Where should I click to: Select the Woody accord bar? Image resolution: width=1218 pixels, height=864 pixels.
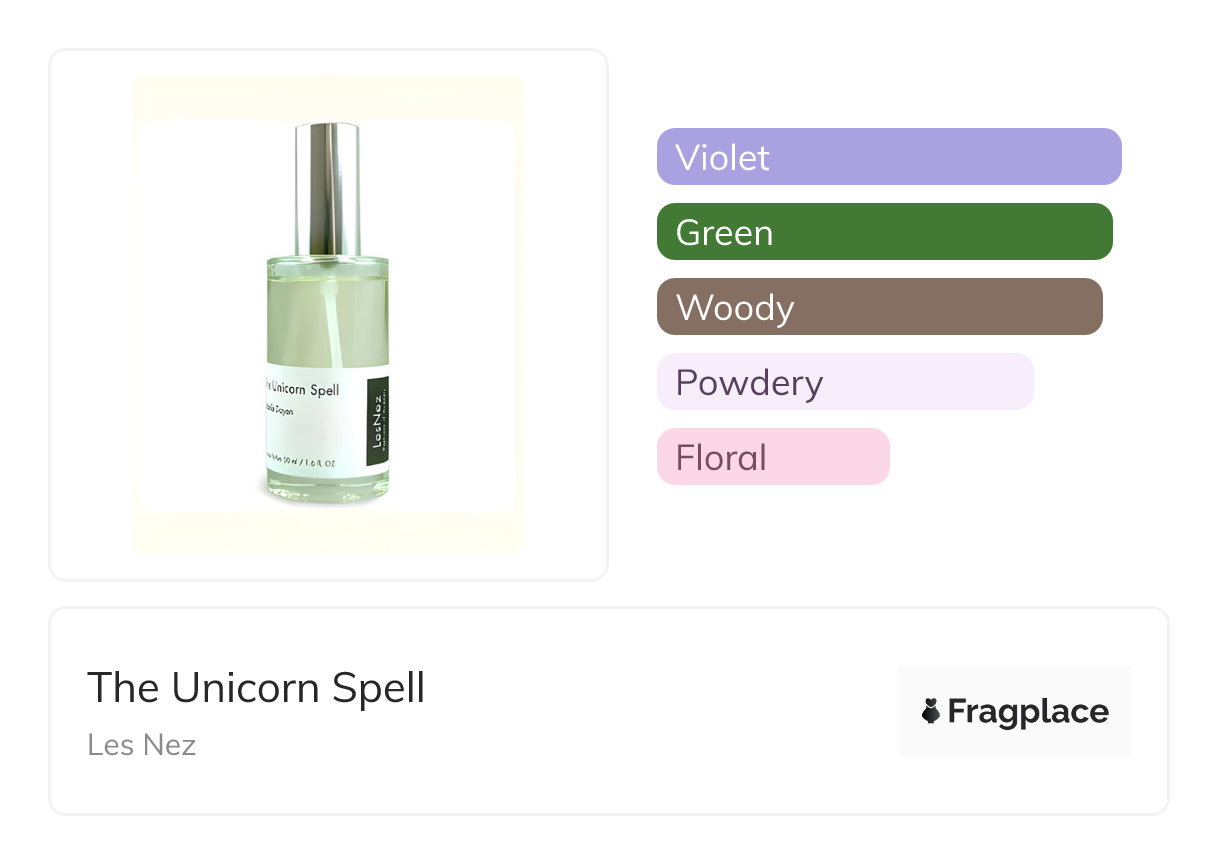[879, 307]
